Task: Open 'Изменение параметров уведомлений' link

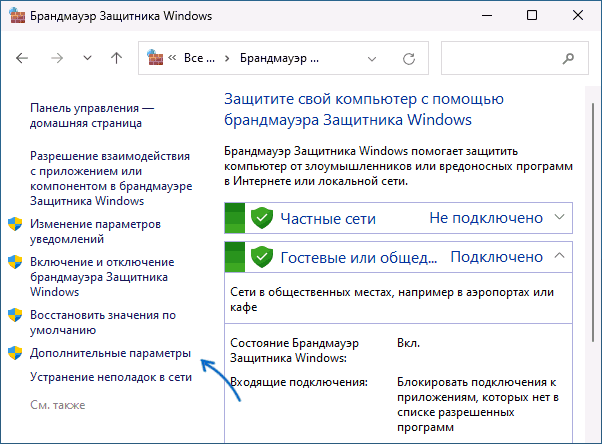Action: pos(95,232)
